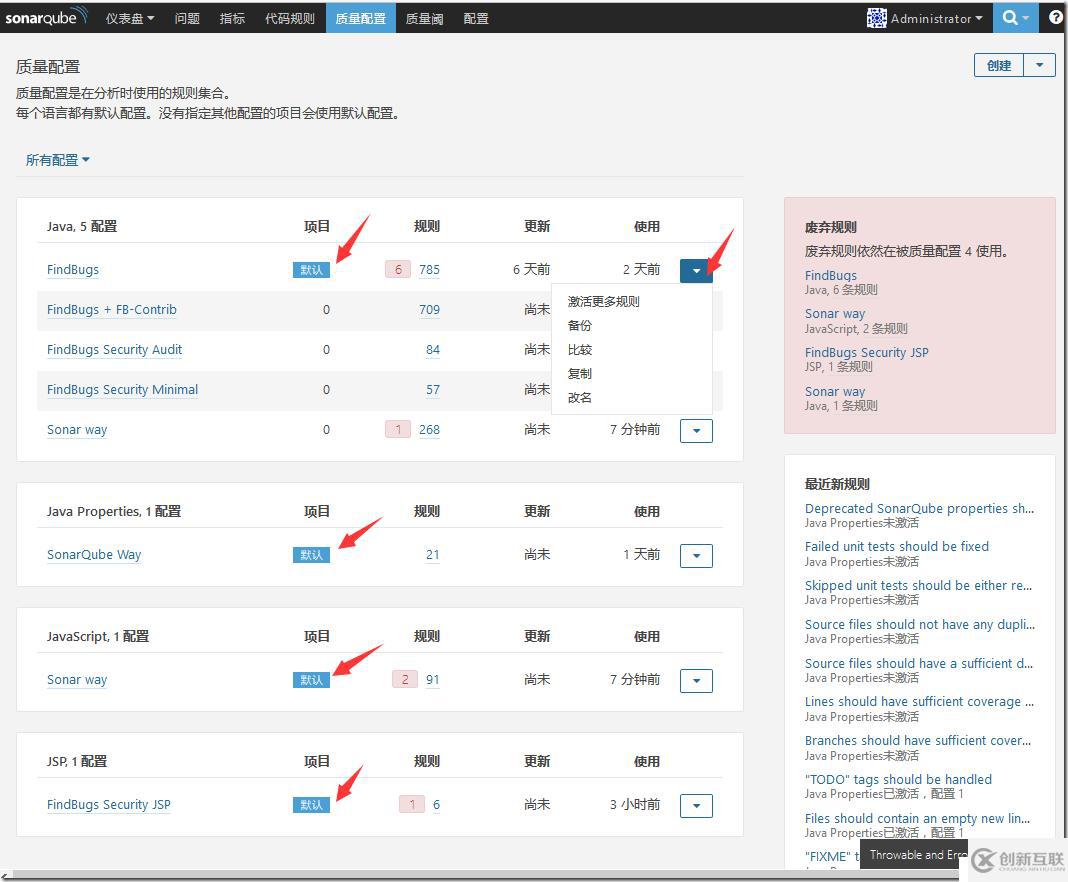Open "TODO" tags should be handled
1068x882 pixels.
pyautogui.click(x=898, y=779)
